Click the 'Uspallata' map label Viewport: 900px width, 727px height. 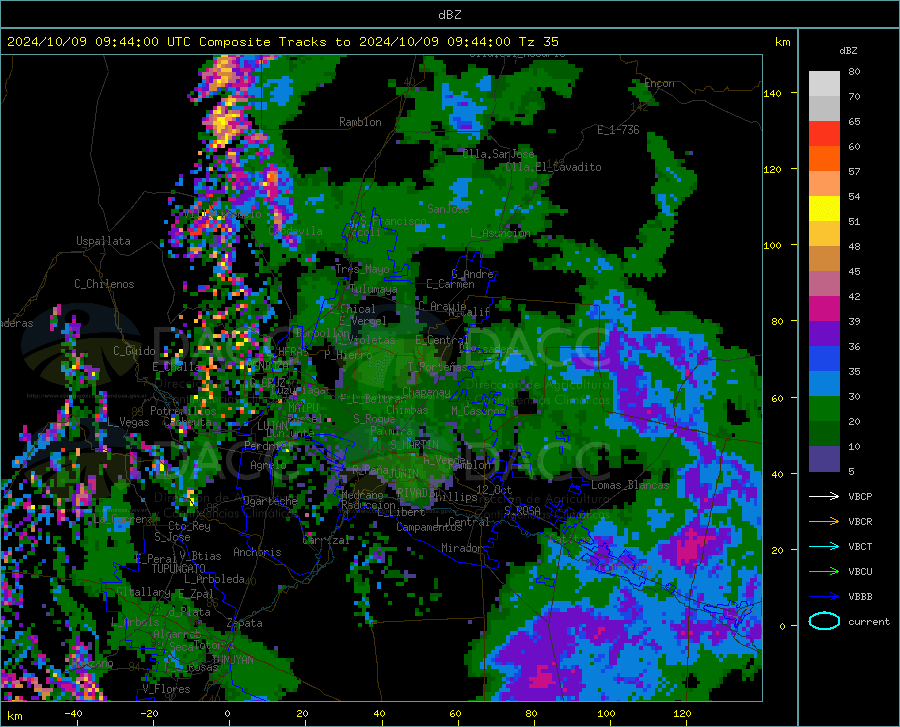tap(103, 241)
